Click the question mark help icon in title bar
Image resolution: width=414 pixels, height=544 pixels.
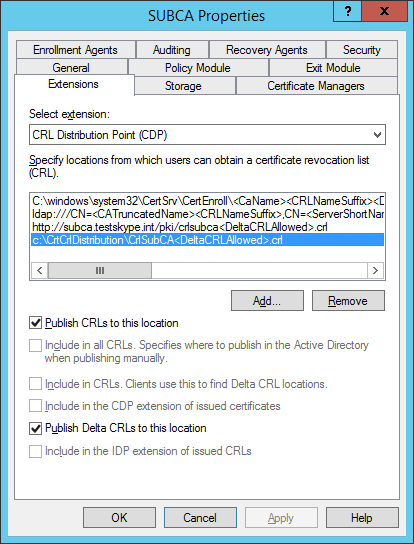pyautogui.click(x=347, y=12)
